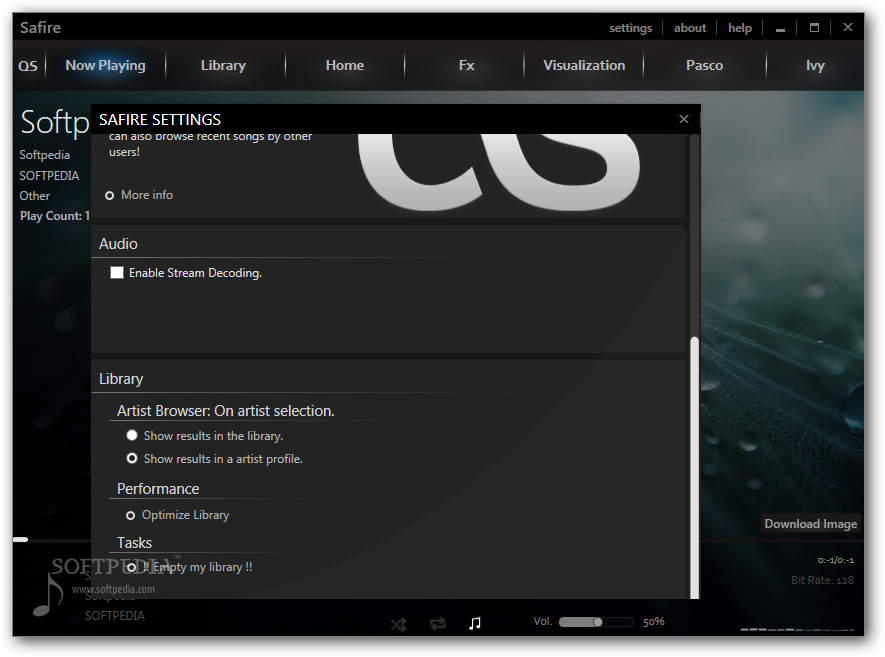Image resolution: width=885 pixels, height=657 pixels.
Task: Open the Ivy tab
Action: pyautogui.click(x=815, y=66)
